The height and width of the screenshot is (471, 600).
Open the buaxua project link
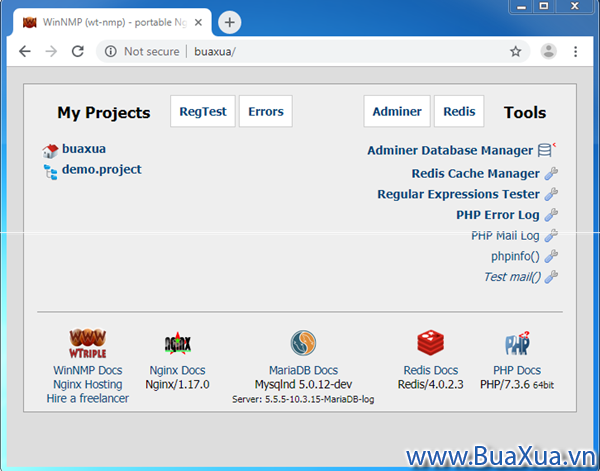tap(84, 148)
